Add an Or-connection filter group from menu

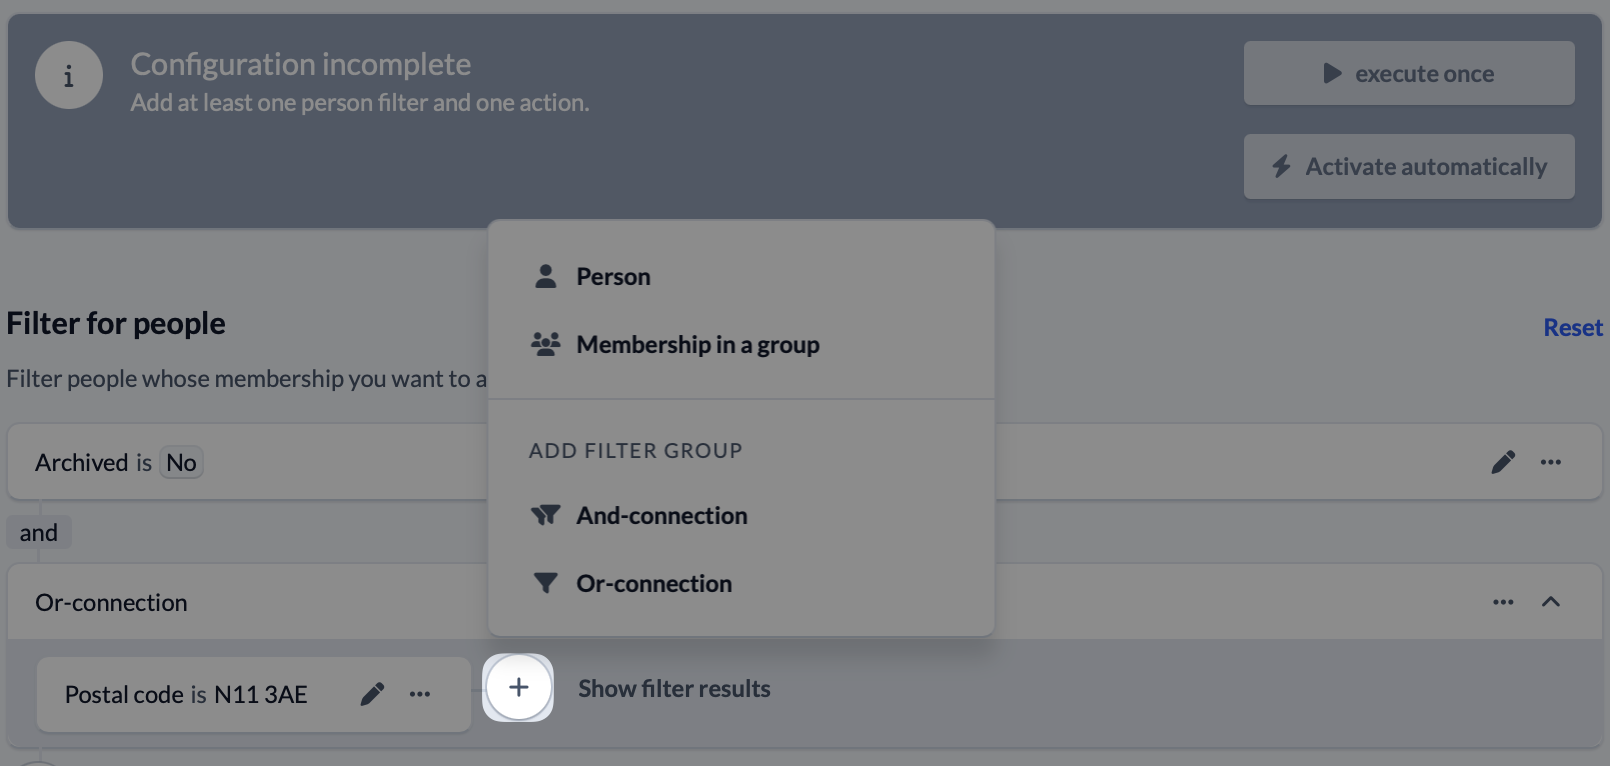click(653, 584)
